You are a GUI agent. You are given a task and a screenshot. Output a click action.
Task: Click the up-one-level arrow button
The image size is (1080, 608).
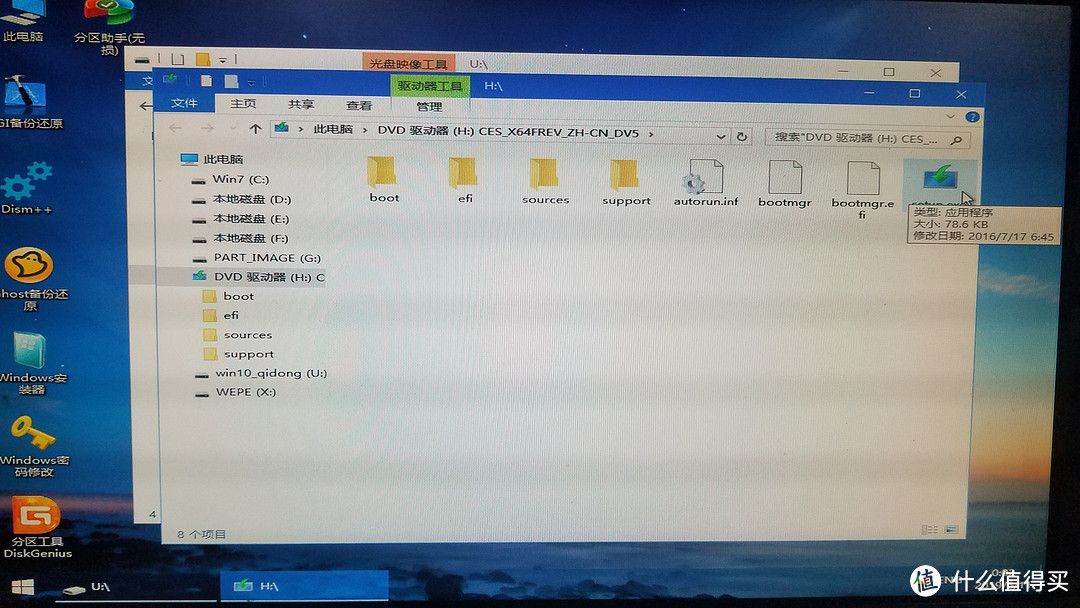256,129
